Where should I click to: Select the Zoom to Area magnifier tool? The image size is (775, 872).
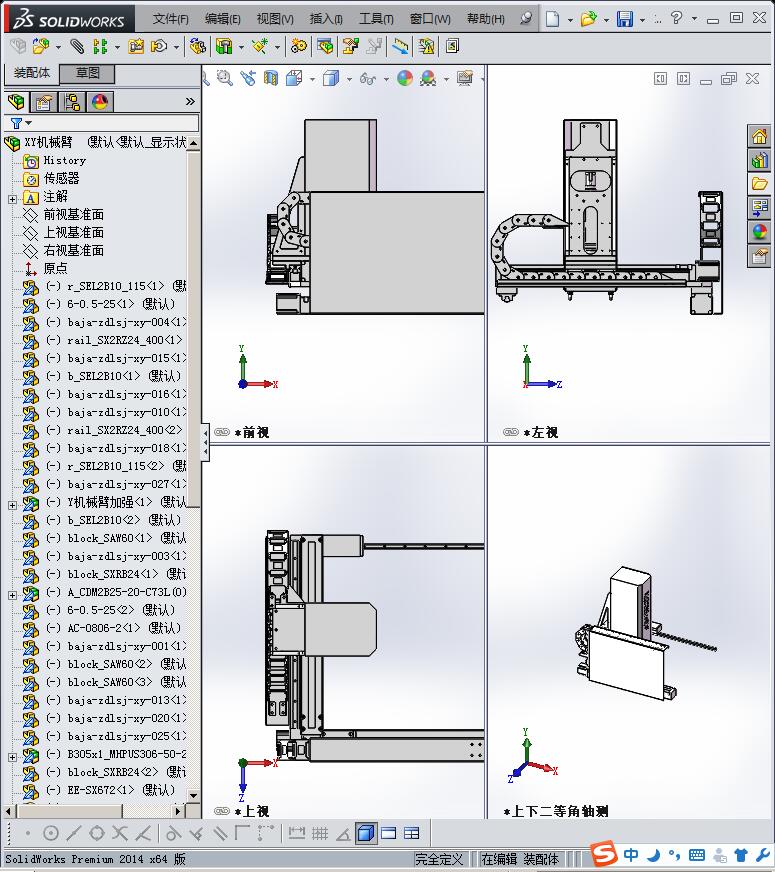[x=225, y=78]
